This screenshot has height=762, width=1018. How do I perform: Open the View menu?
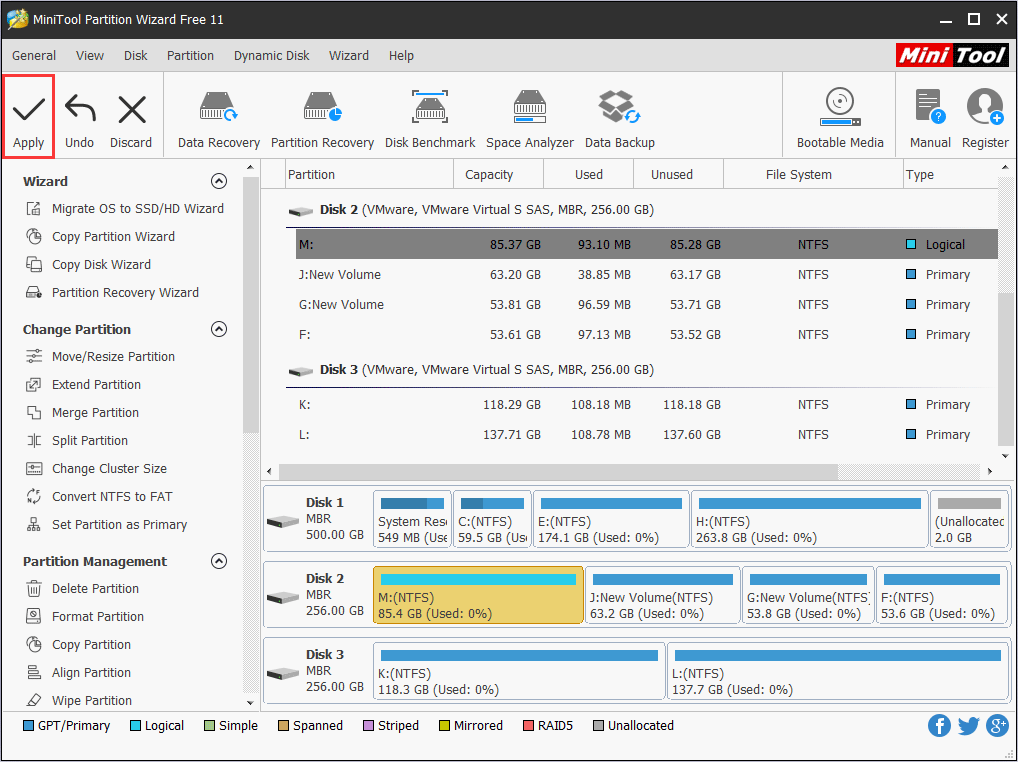90,56
